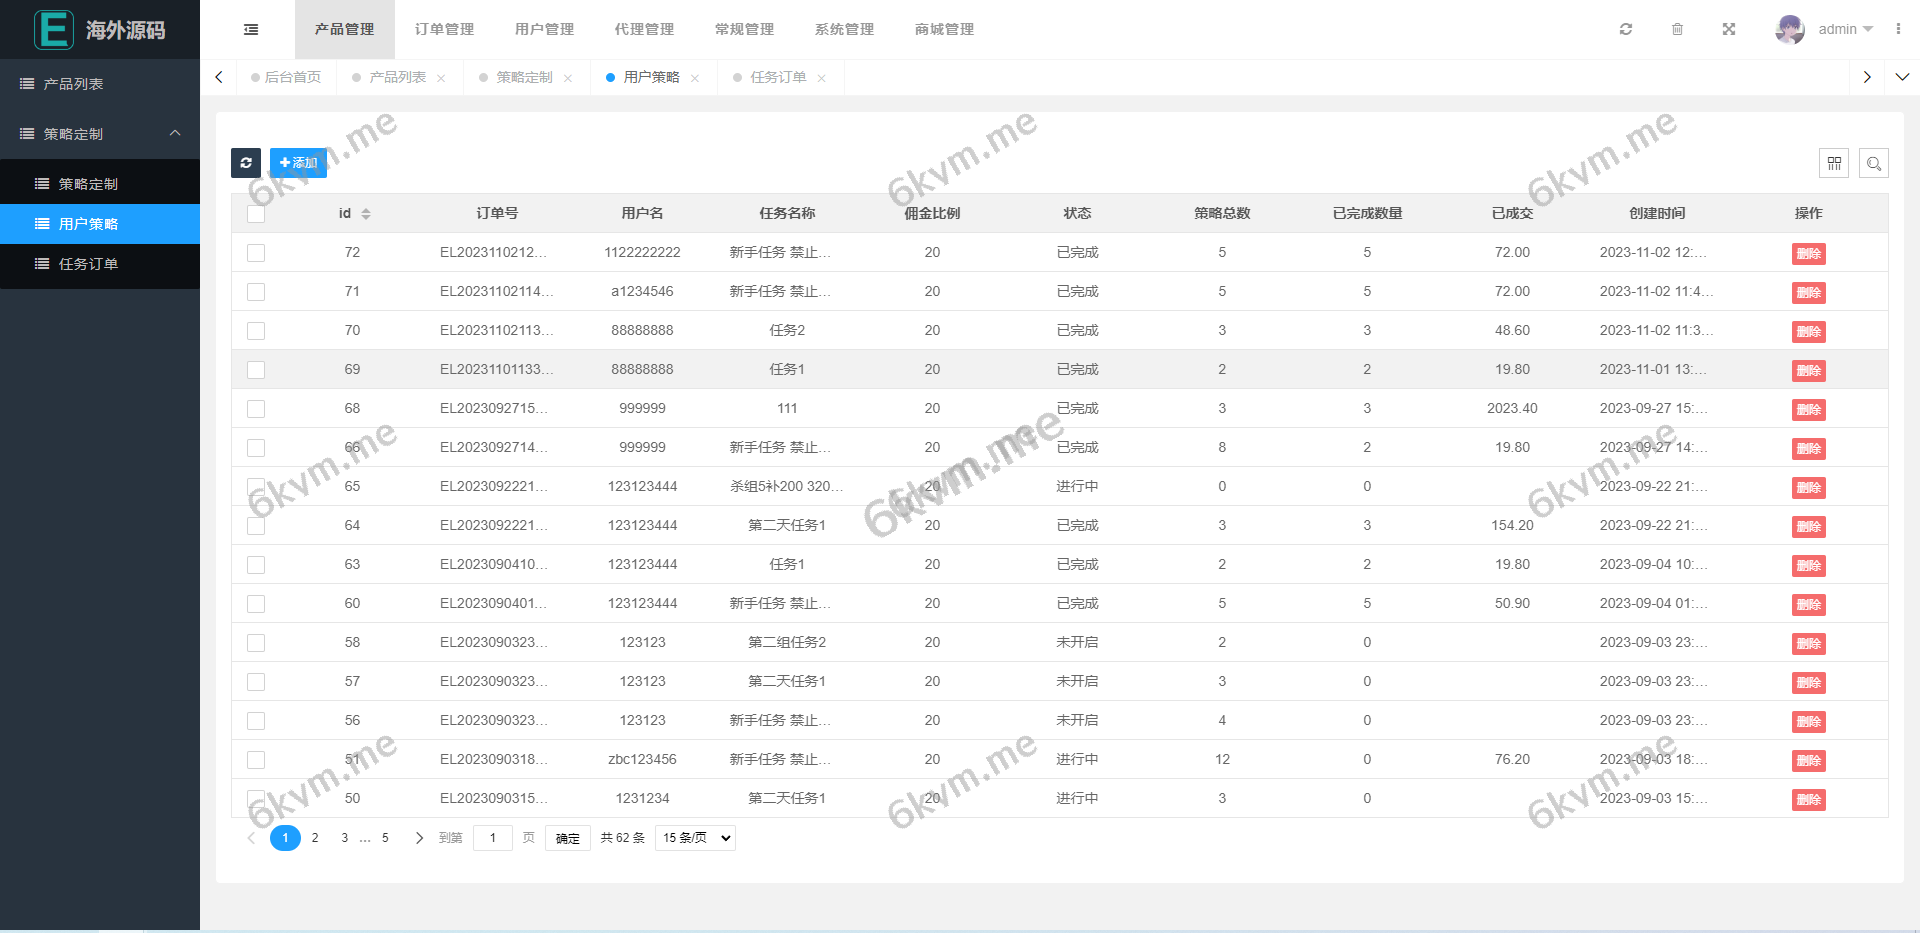Click the vertical dots more icon

1898,30
